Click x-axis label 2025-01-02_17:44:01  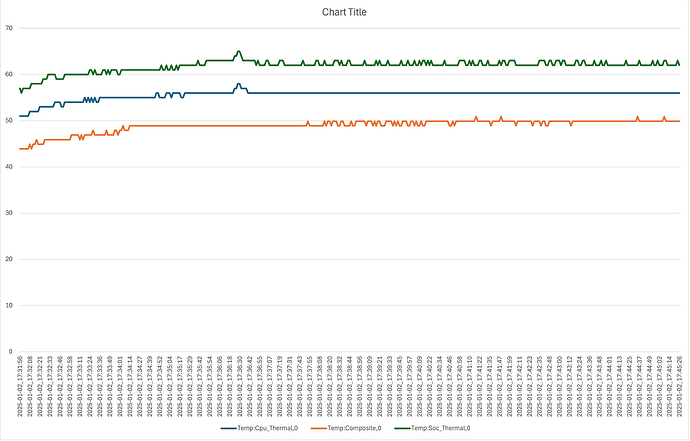click(609, 386)
